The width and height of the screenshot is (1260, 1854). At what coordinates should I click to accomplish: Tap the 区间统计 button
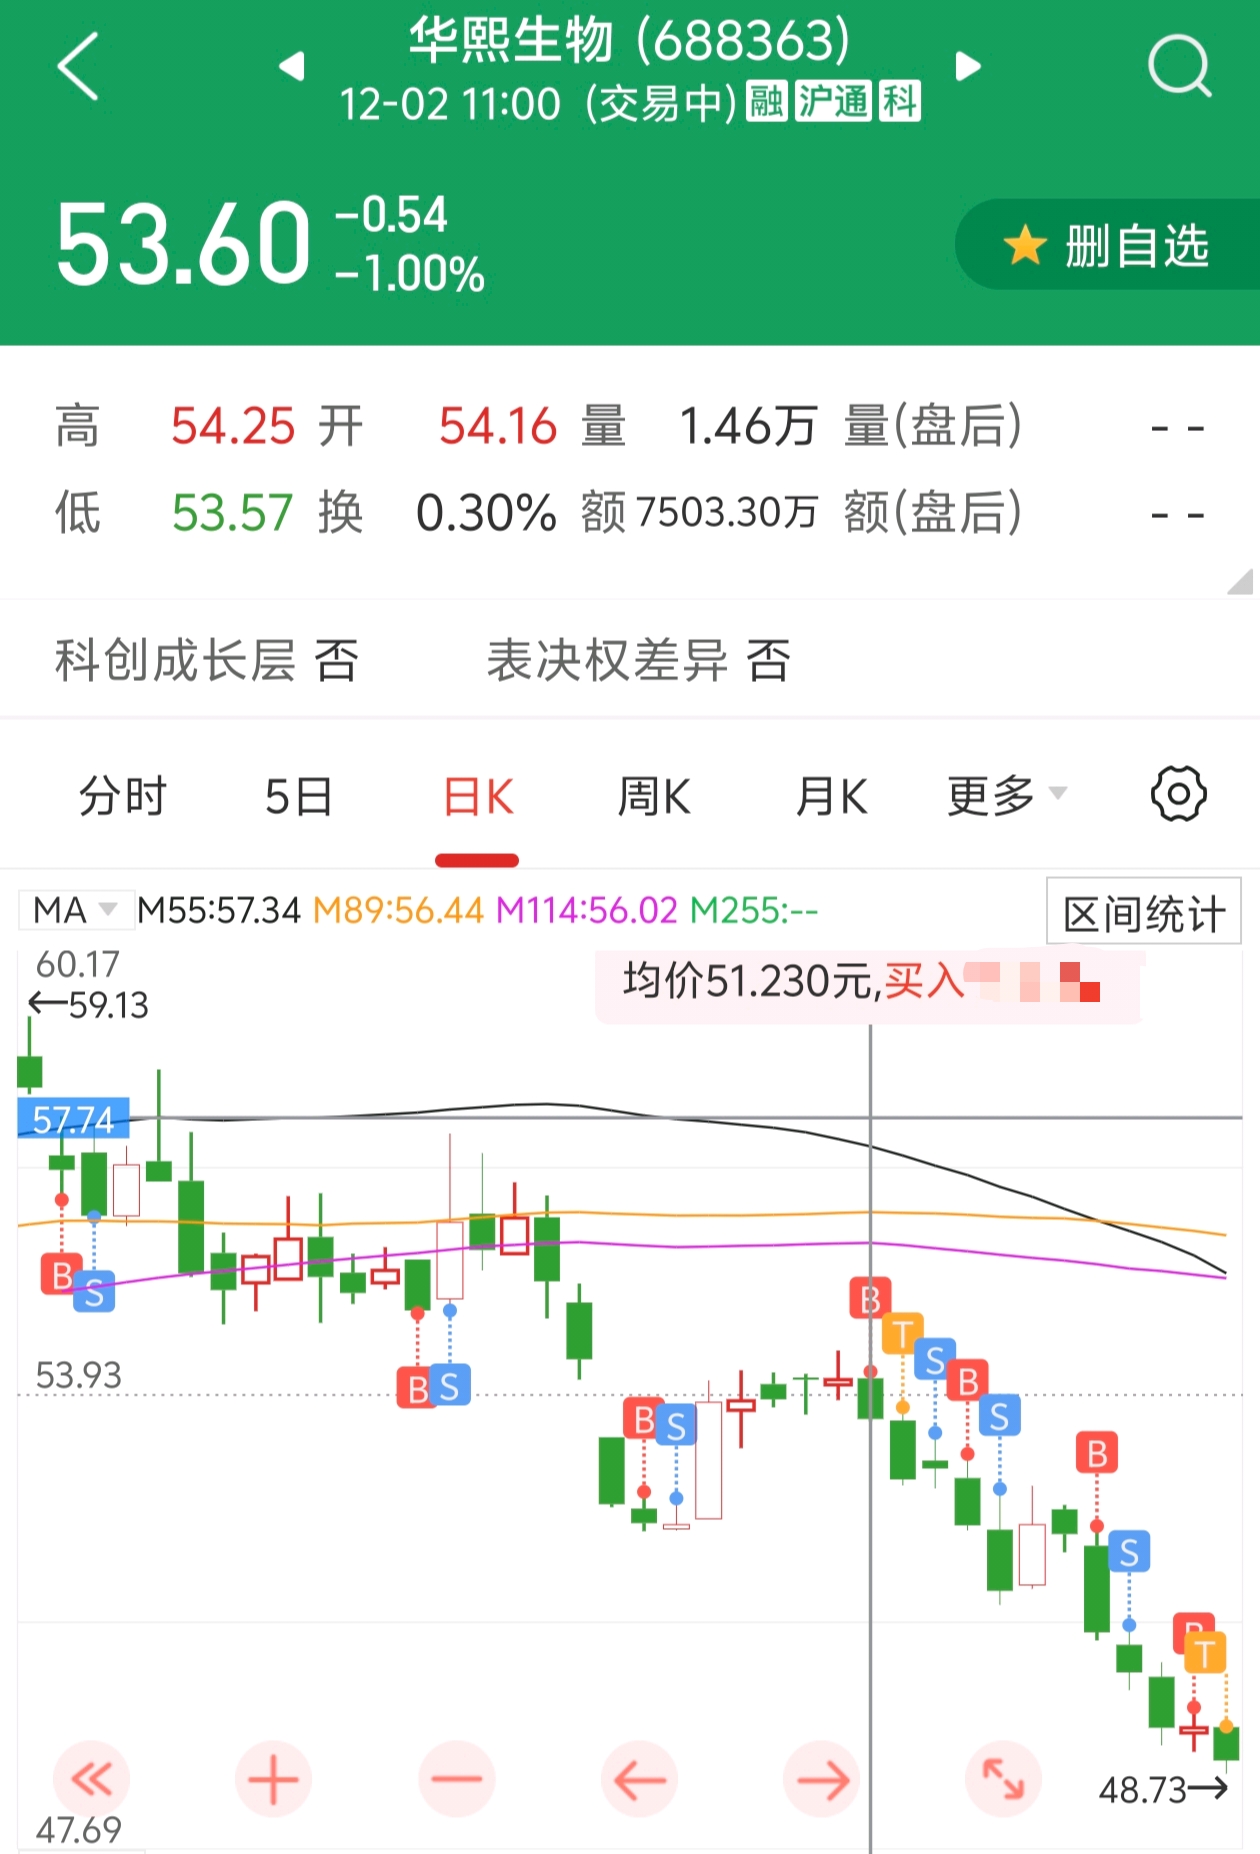coord(1144,912)
